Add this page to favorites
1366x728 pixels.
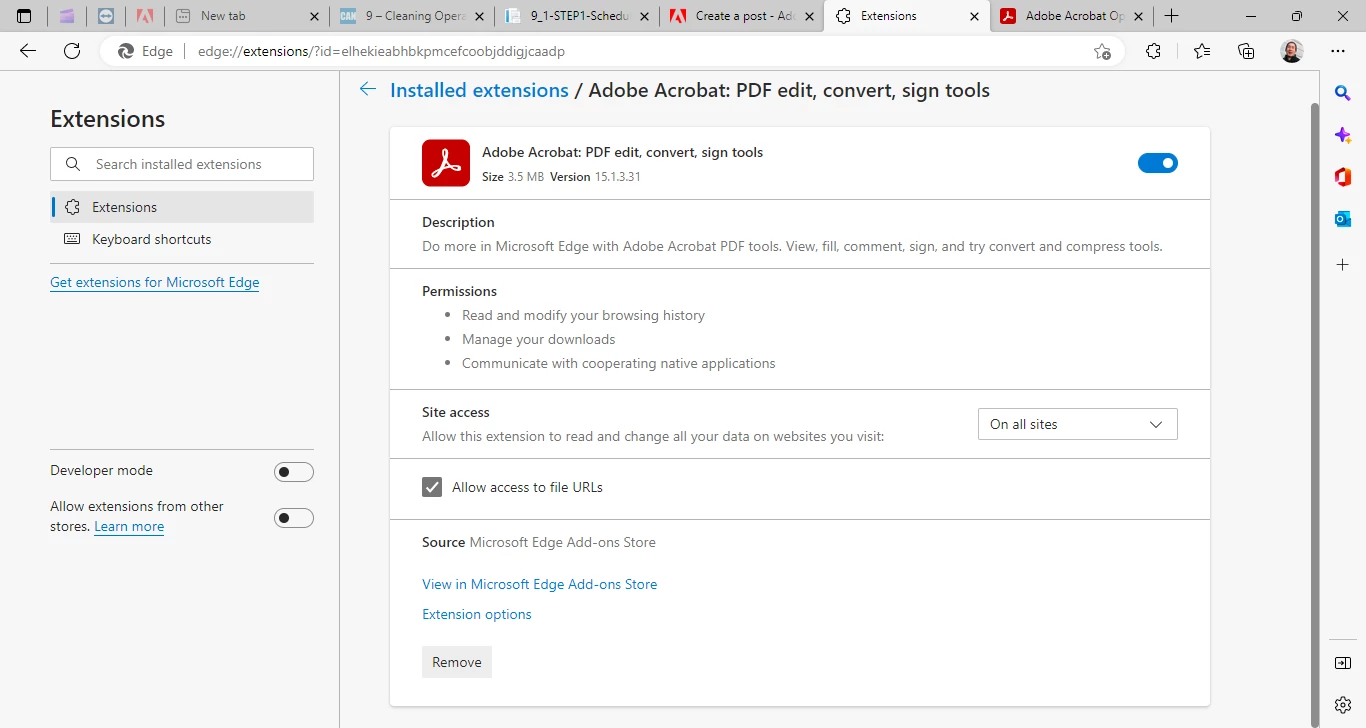click(x=1102, y=52)
